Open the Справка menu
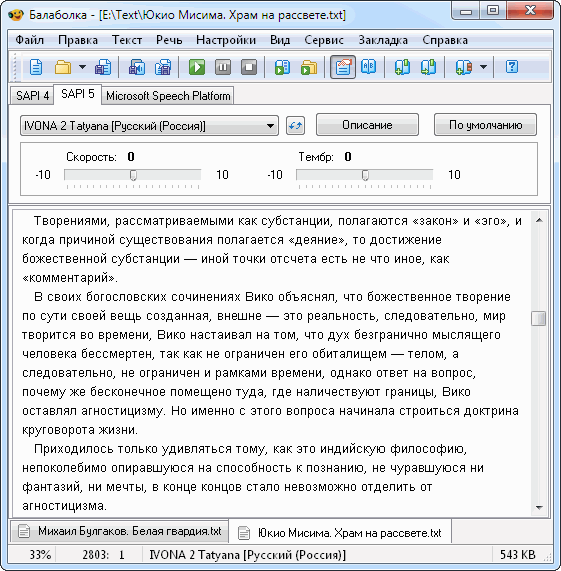This screenshot has width=561, height=571. [445, 40]
